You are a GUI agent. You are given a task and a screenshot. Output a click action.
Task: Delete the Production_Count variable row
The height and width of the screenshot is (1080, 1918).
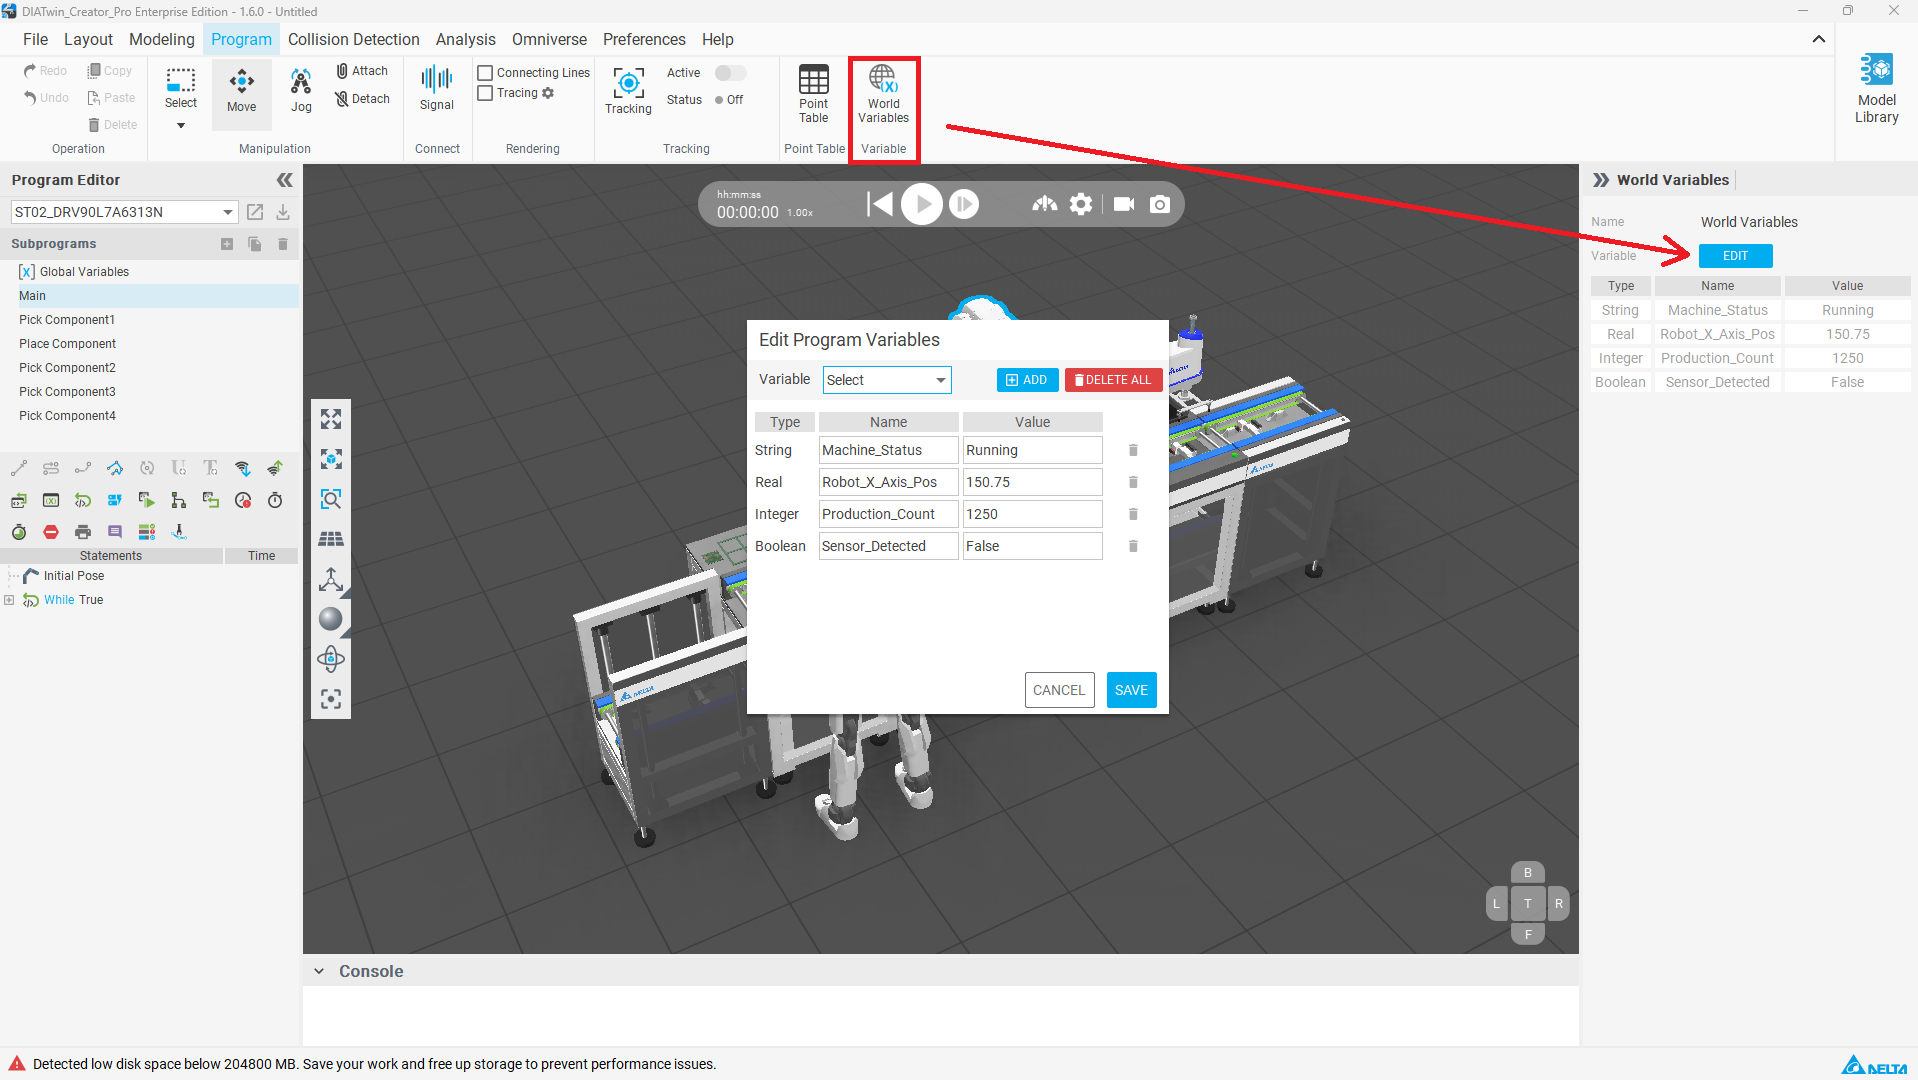click(1133, 514)
